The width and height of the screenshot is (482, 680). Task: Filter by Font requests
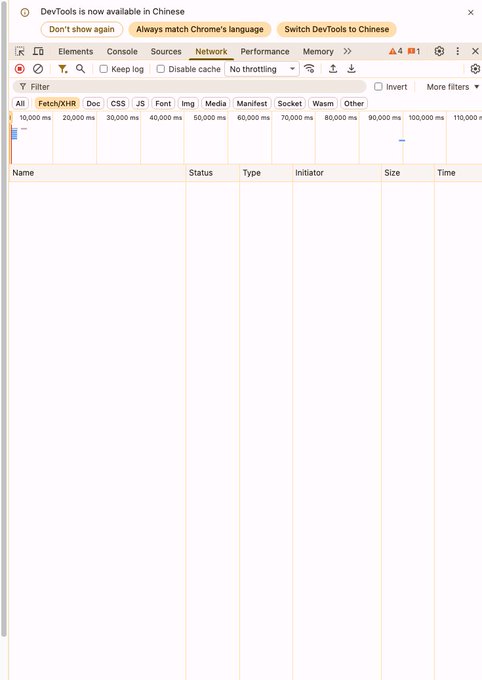163,104
